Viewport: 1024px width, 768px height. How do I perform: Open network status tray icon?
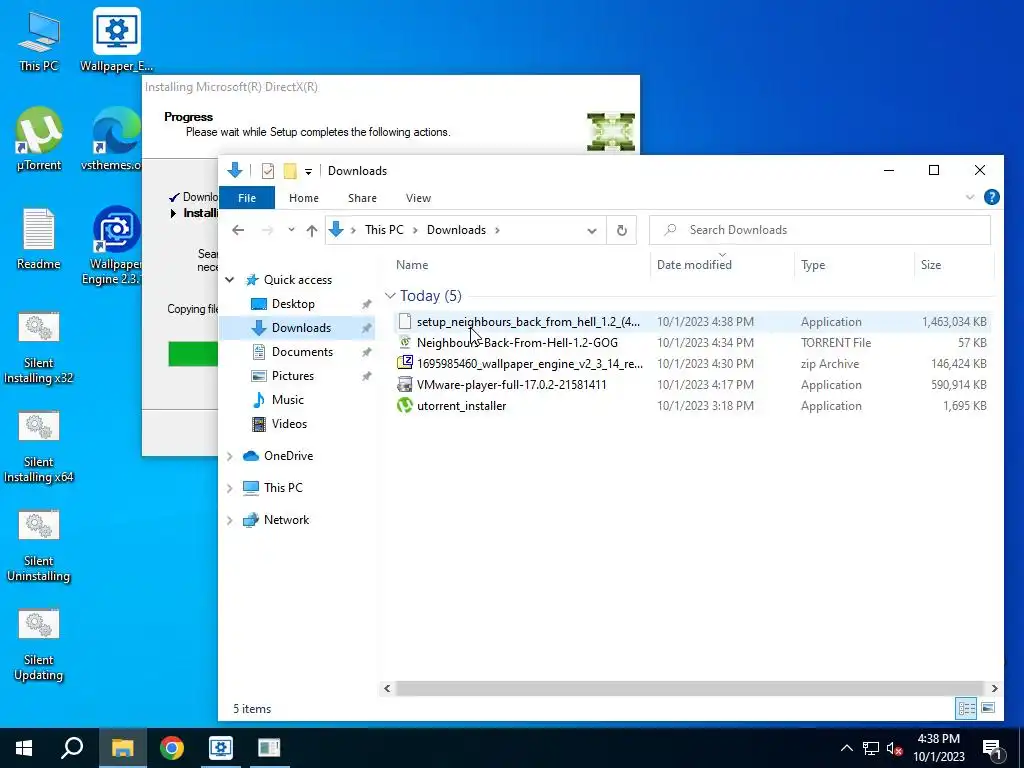(x=871, y=748)
